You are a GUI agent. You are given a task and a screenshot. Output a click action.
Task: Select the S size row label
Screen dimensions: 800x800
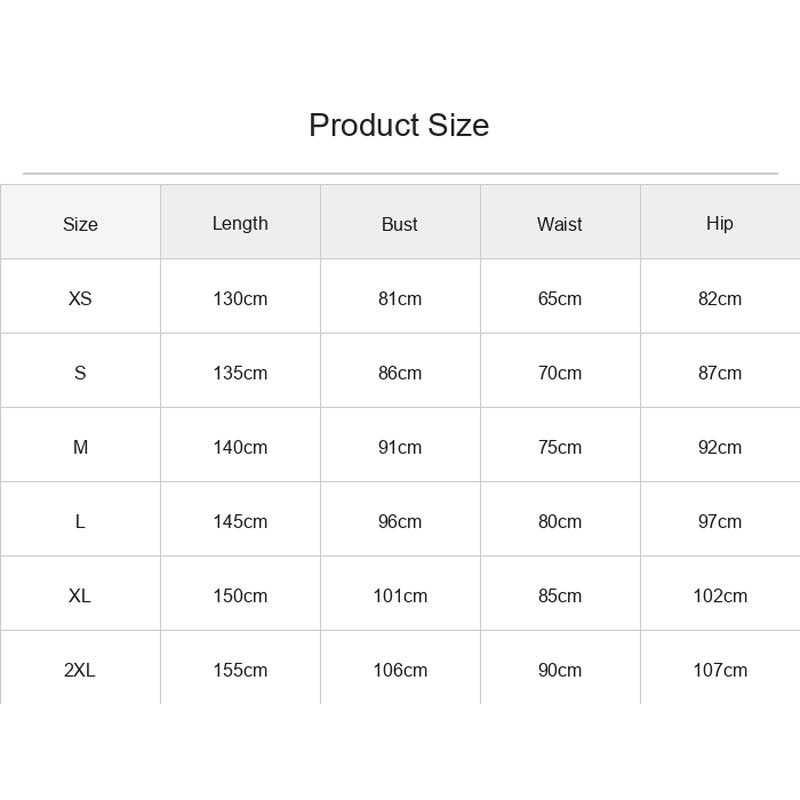80,373
